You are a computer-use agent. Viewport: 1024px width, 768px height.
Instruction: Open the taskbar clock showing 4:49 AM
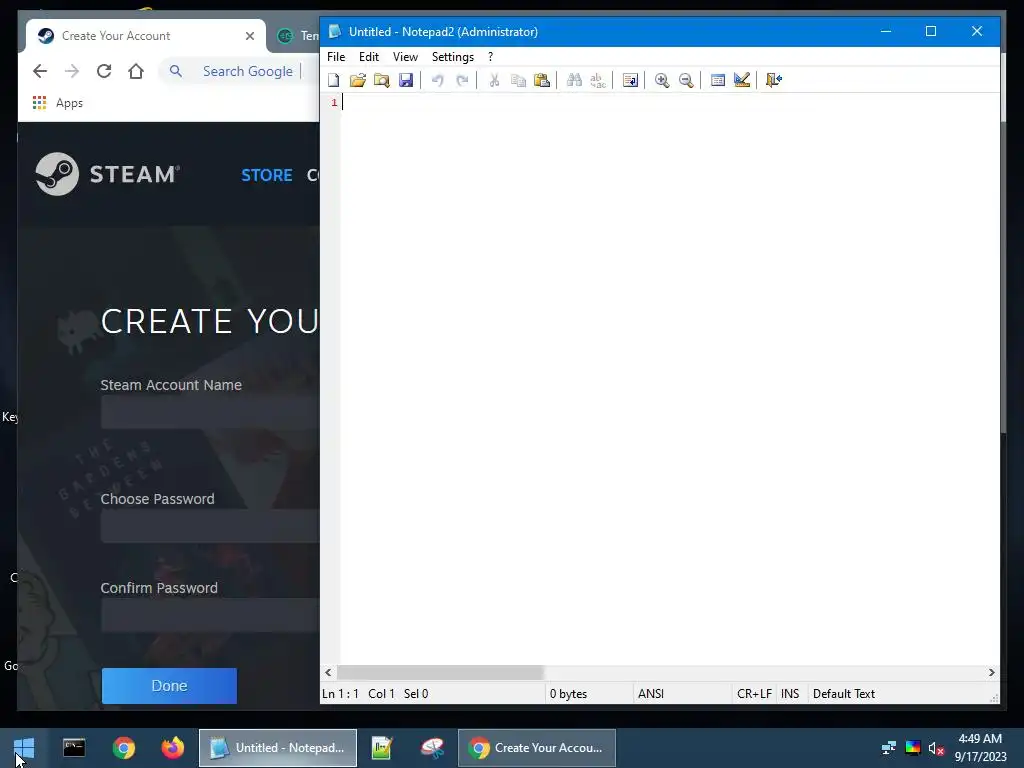[980, 748]
